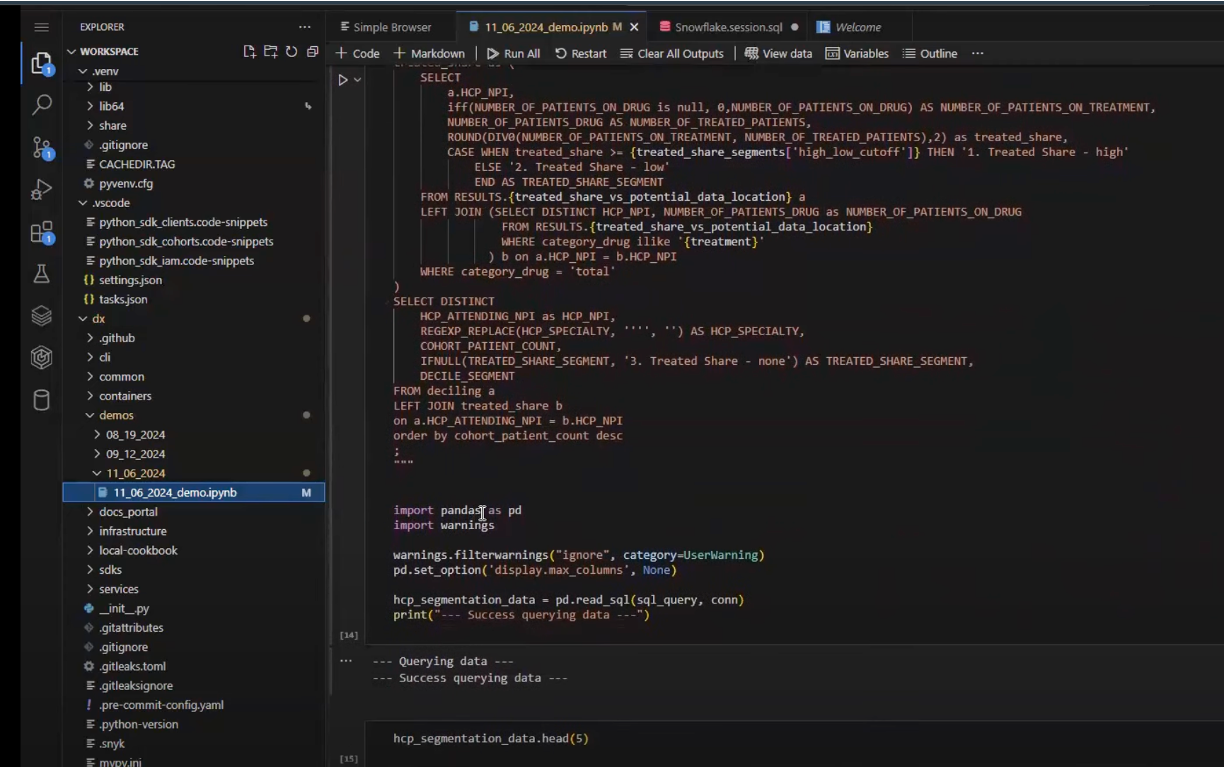Click the hcp_segmentation_data.head(5) cell input

794,739
